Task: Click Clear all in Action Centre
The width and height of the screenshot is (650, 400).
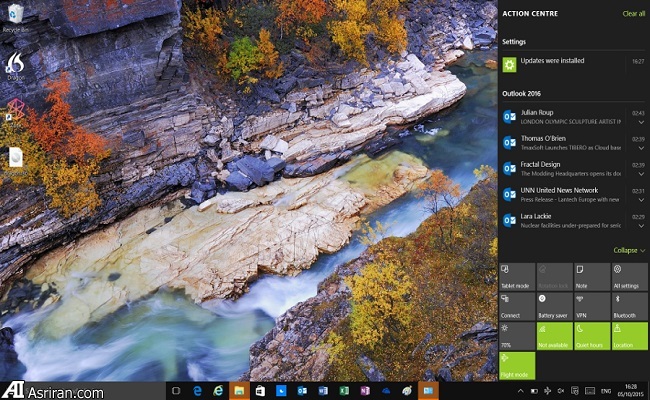Action: pyautogui.click(x=633, y=14)
